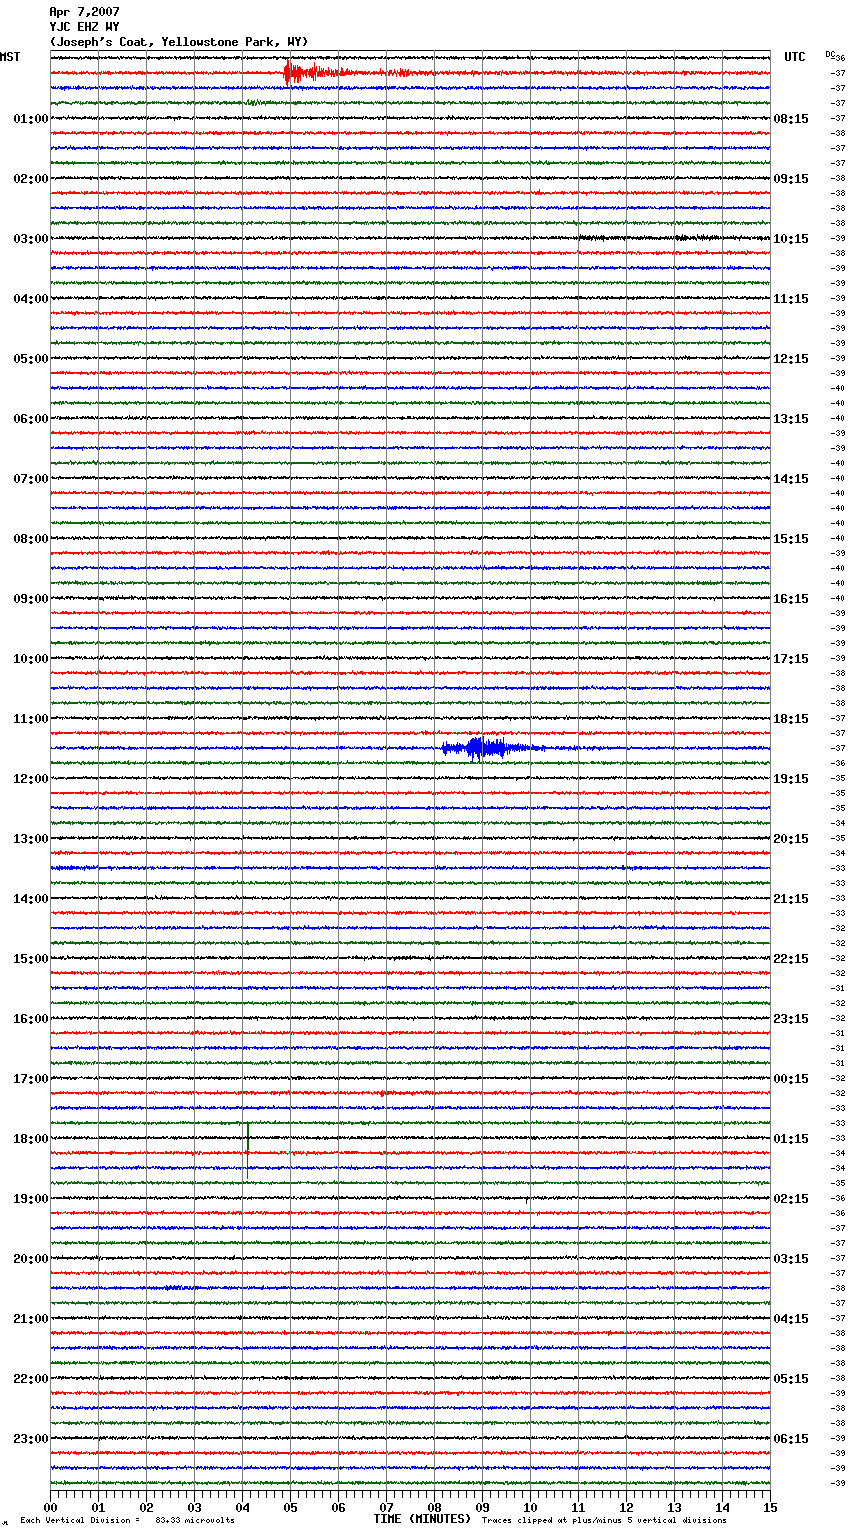Click the 21:00 MST hour label
Image resolution: width=850 pixels, height=1534 pixels.
tap(31, 1319)
